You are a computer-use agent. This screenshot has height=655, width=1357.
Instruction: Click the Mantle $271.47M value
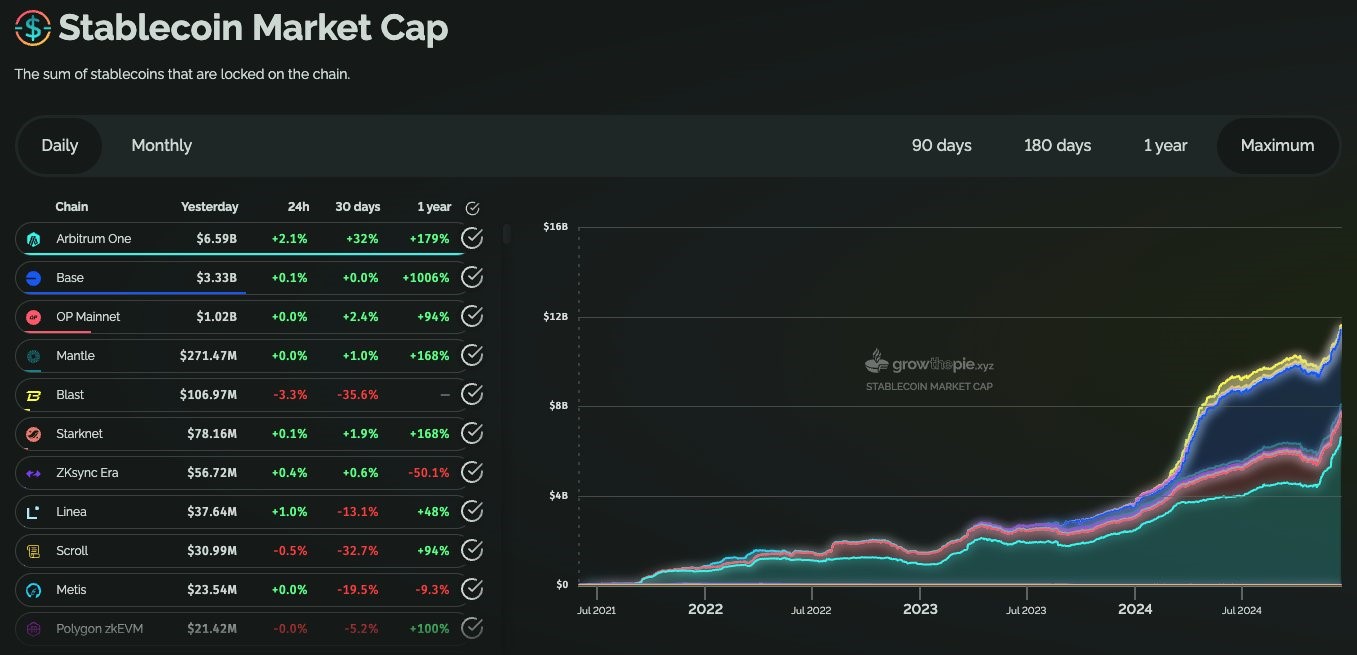tap(208, 356)
